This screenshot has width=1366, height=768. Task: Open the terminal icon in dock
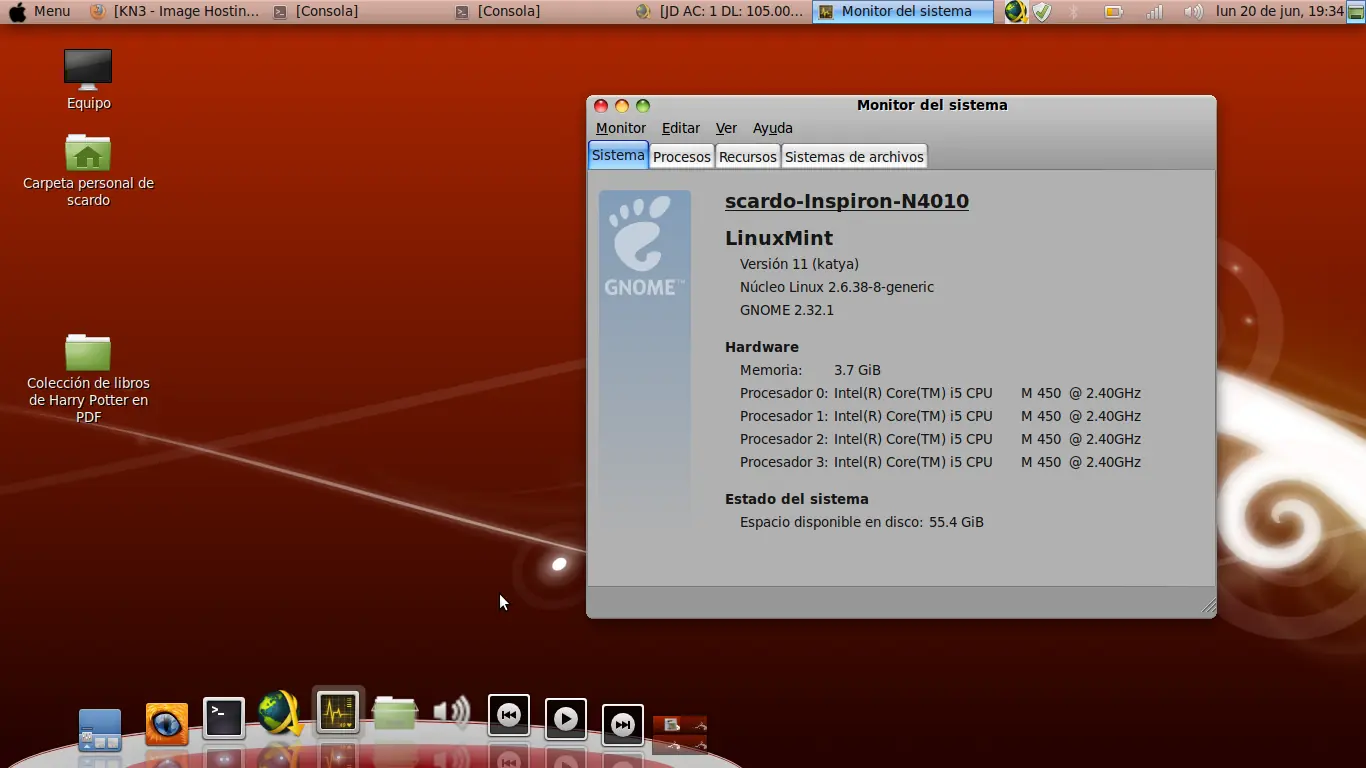[x=224, y=718]
